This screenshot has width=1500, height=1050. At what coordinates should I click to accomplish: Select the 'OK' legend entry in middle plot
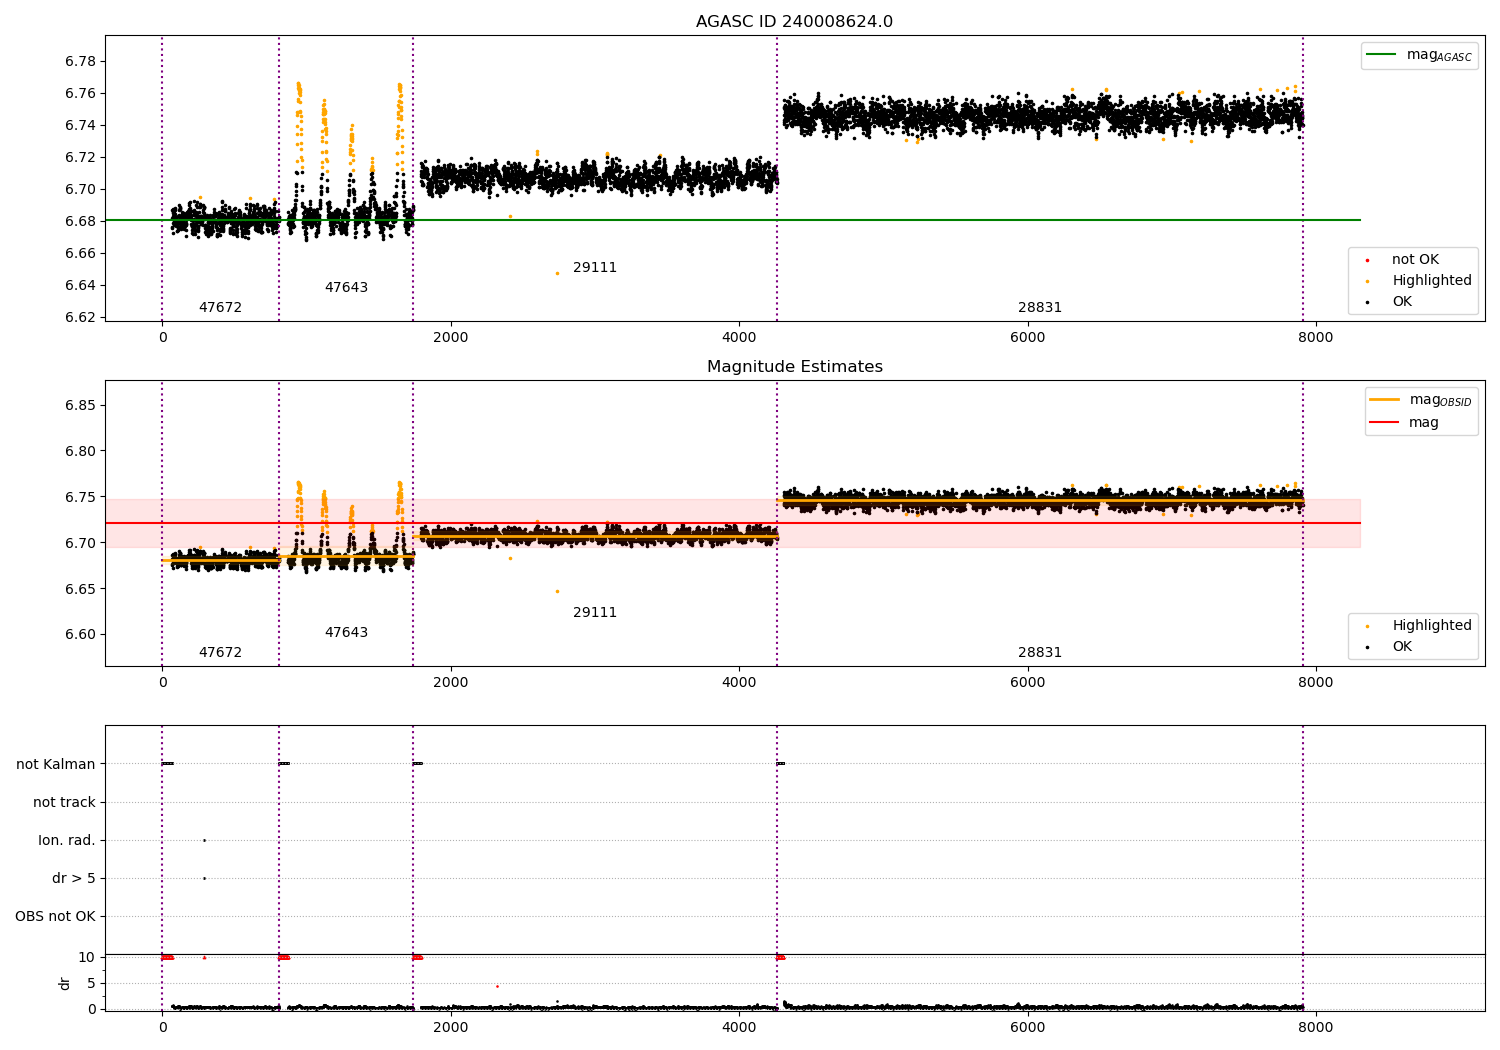pos(1402,647)
